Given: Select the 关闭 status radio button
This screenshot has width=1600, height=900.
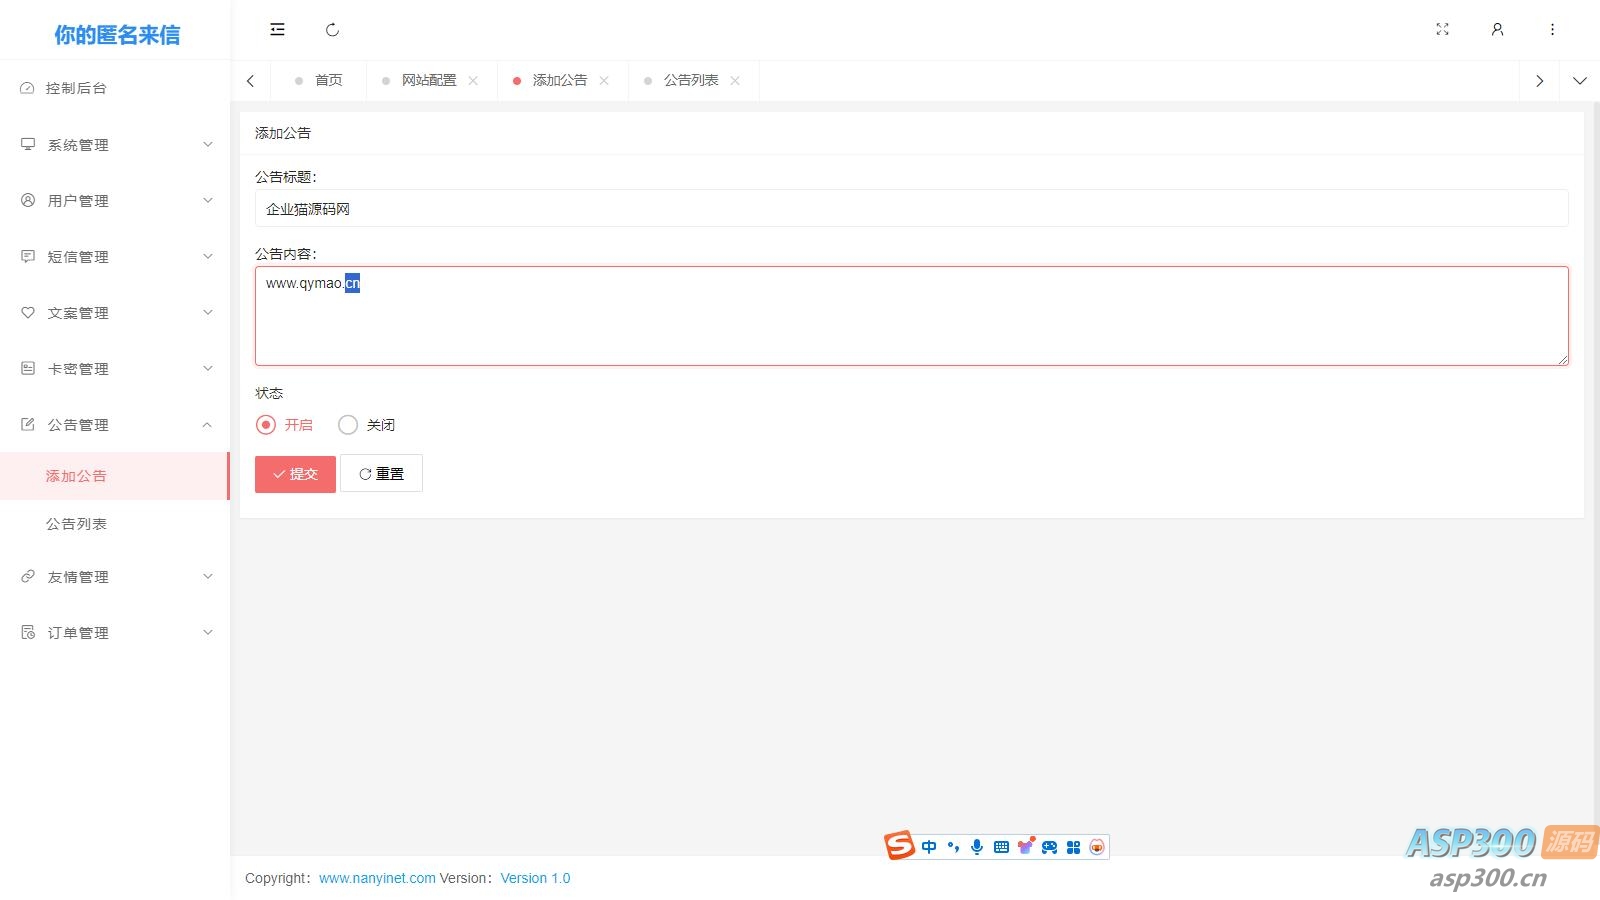Looking at the screenshot, I should [348, 425].
